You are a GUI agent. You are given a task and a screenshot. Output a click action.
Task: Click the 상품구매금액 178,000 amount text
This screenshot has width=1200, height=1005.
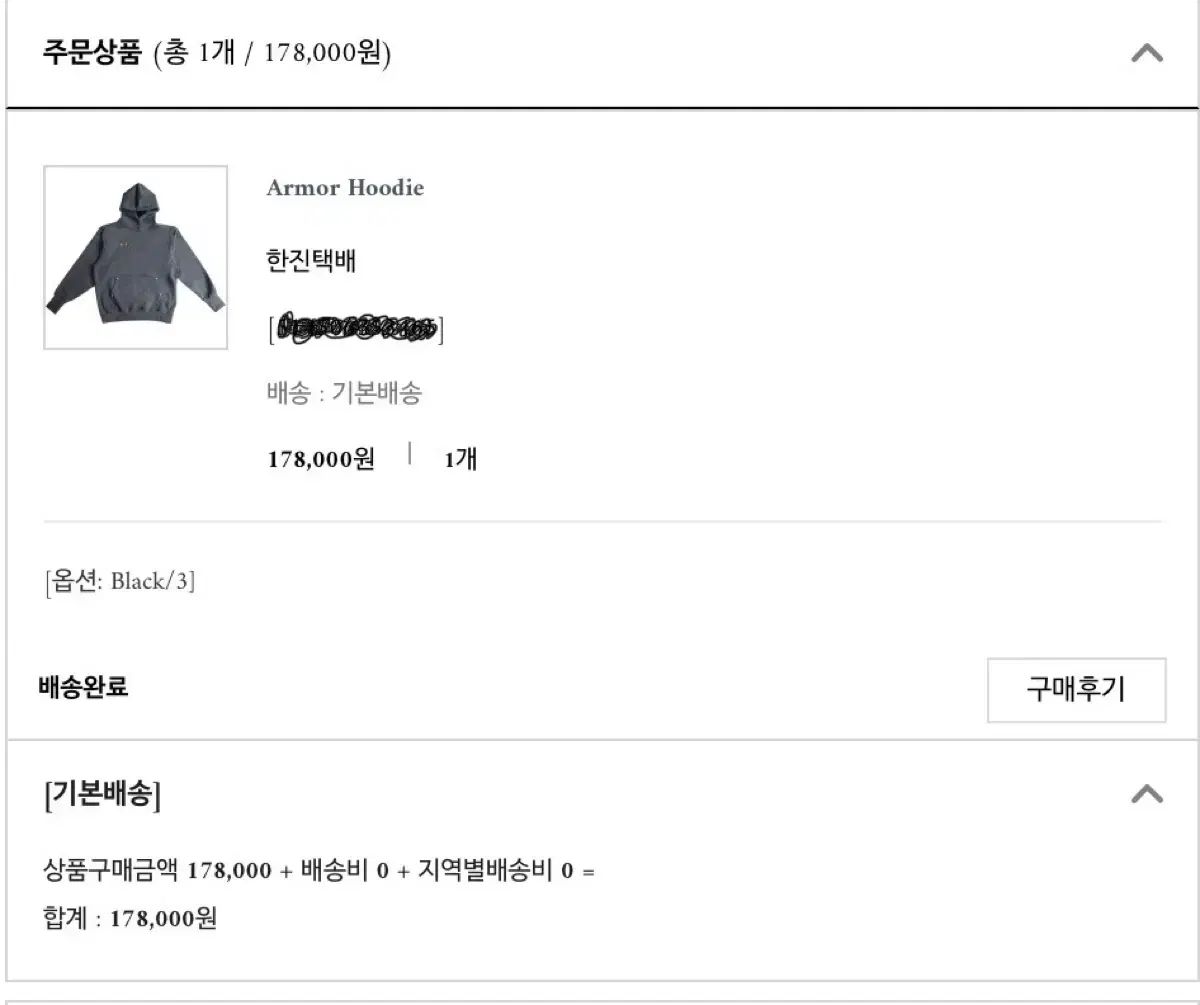coord(157,870)
